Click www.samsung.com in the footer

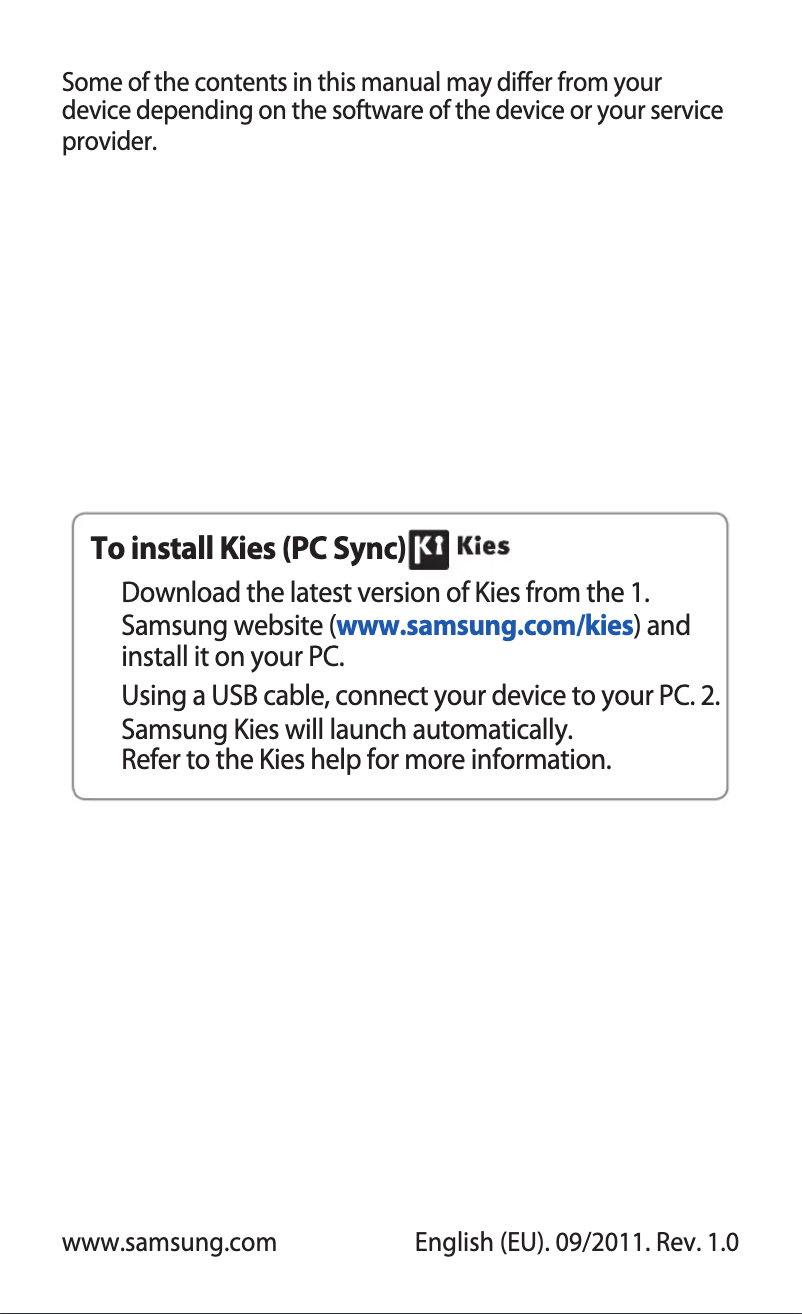point(169,1243)
